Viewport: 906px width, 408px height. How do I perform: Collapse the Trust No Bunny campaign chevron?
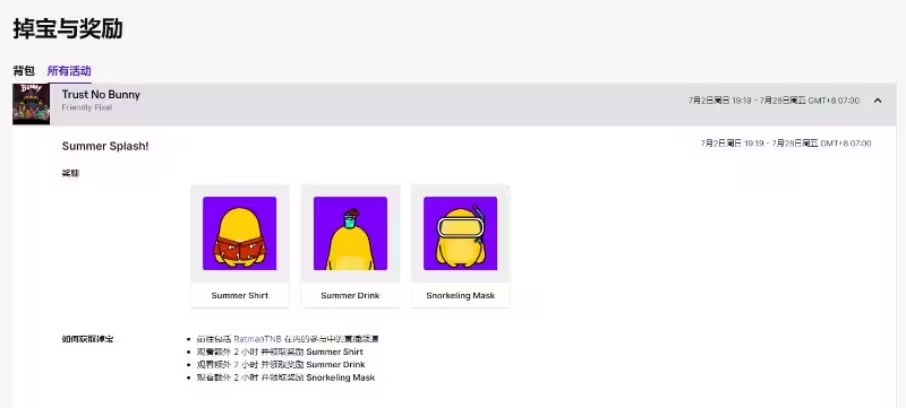878,100
